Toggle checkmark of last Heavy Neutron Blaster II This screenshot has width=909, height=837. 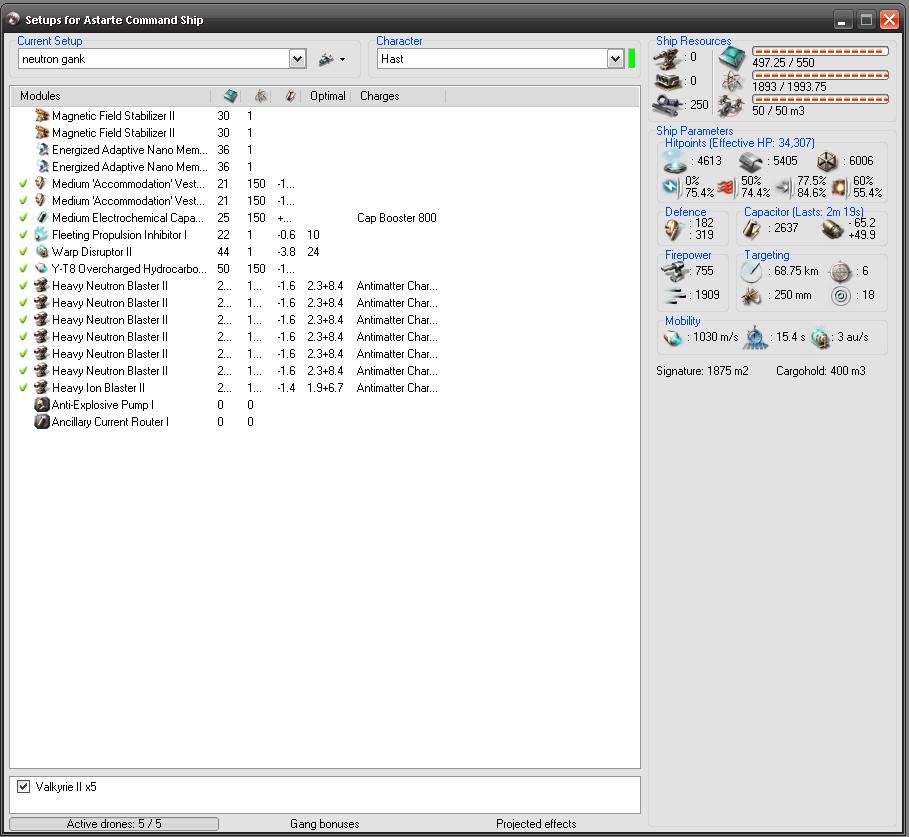coord(23,371)
